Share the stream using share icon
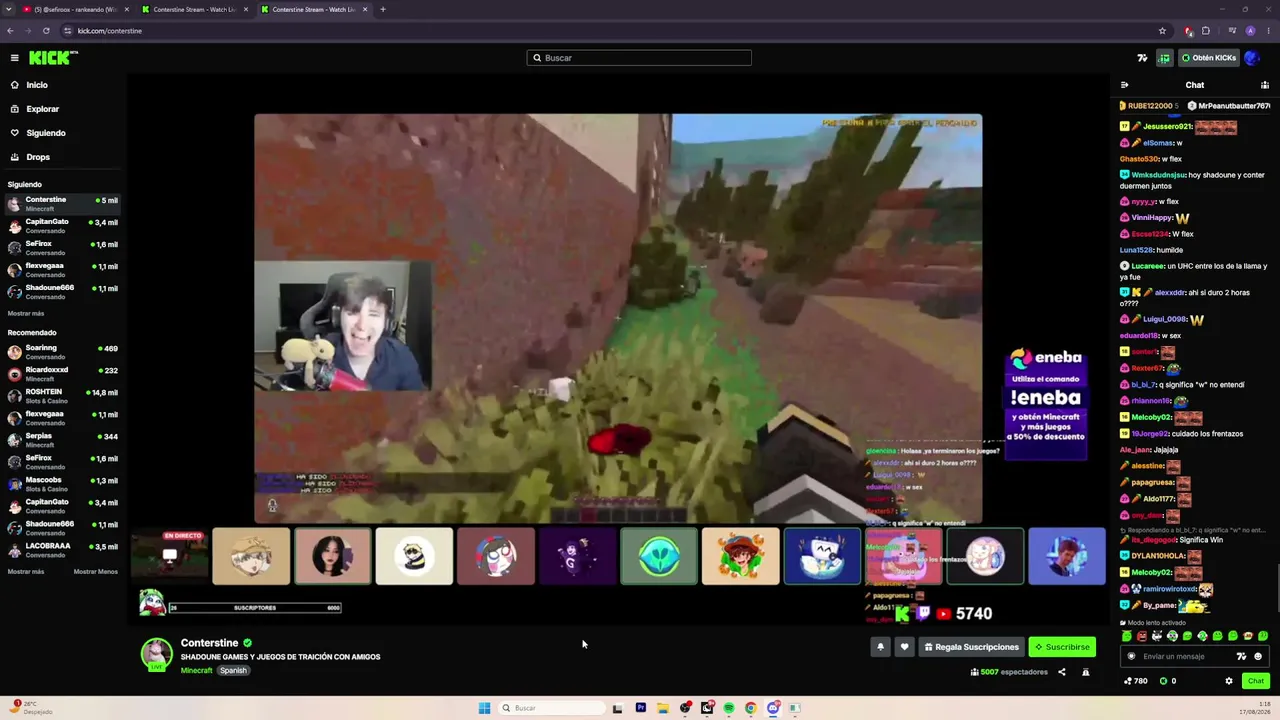This screenshot has width=1280, height=720. 1062,672
